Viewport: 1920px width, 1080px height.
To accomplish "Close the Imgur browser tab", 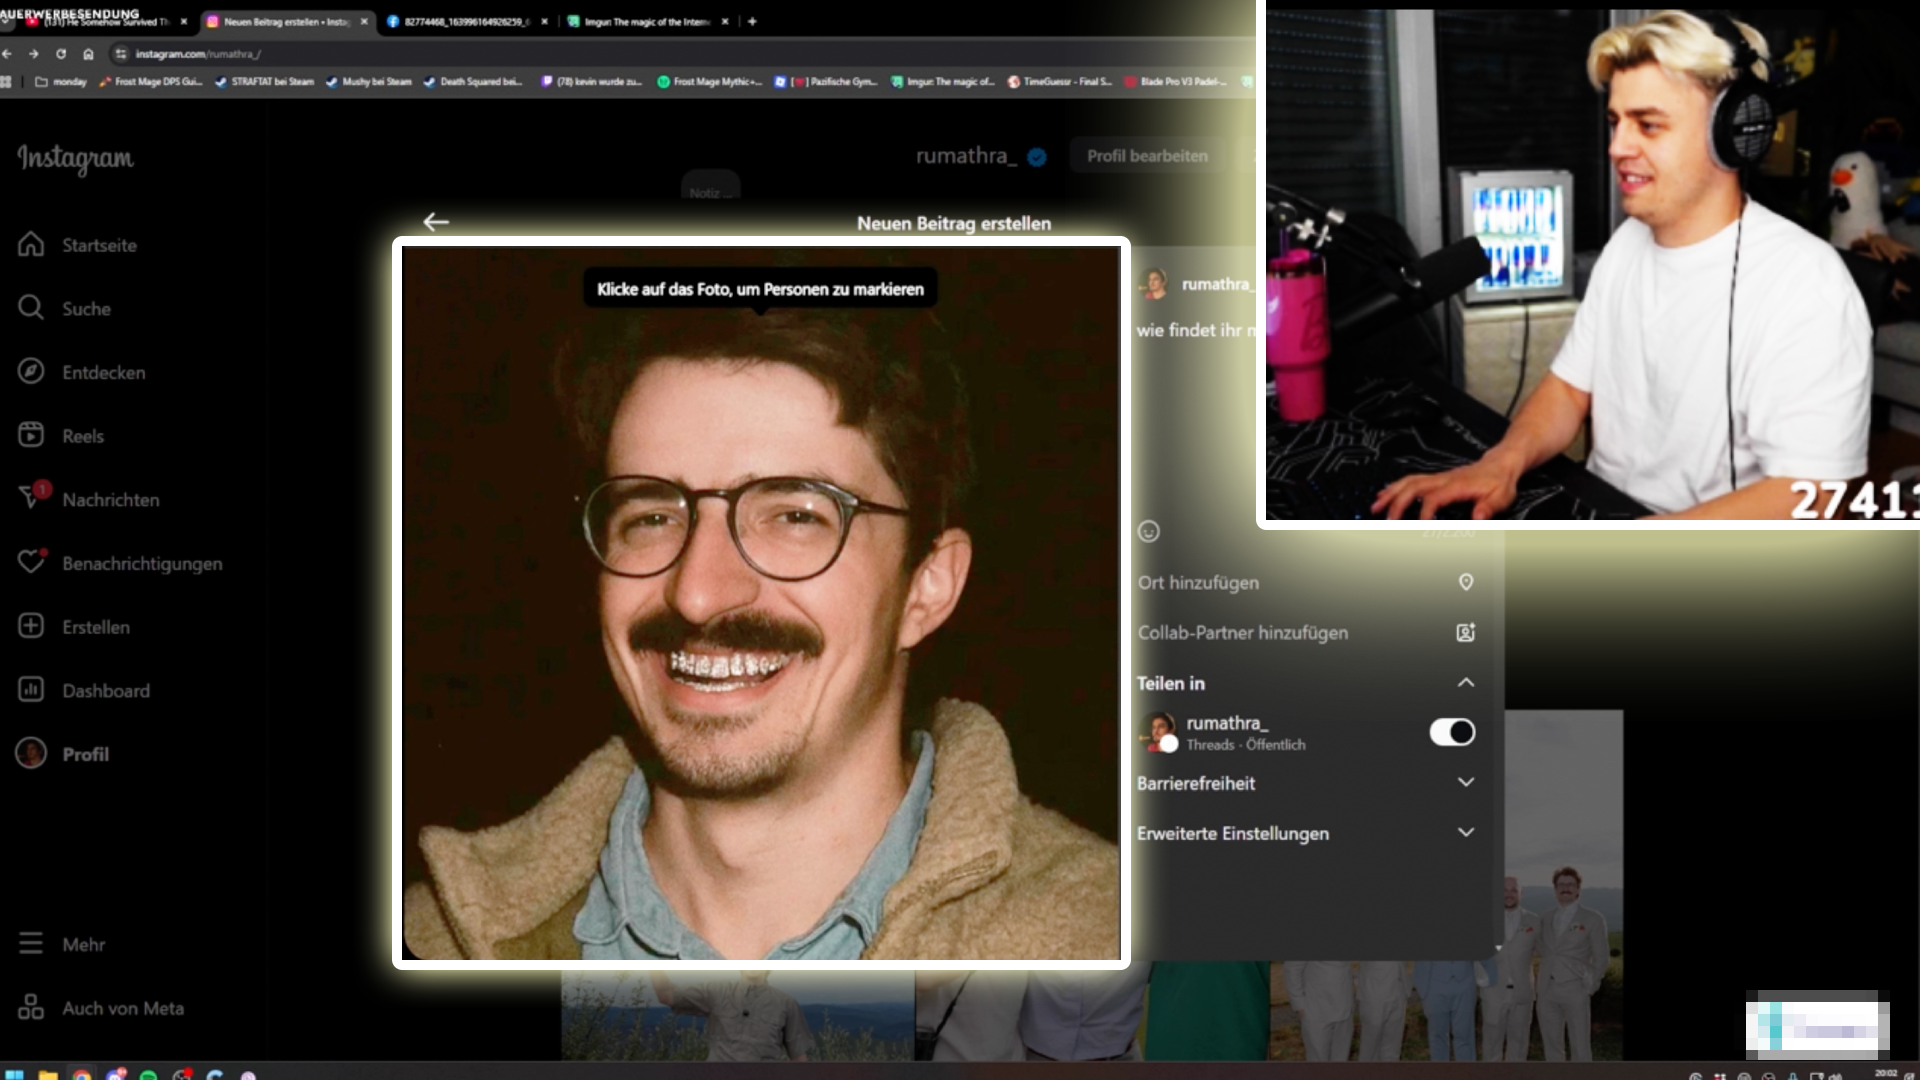I will (725, 21).
